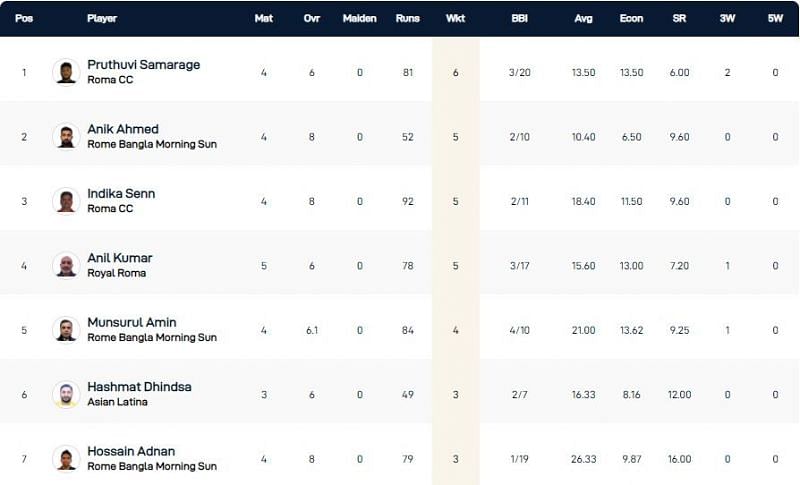The width and height of the screenshot is (800, 485).
Task: Click the SR column header
Action: [680, 18]
